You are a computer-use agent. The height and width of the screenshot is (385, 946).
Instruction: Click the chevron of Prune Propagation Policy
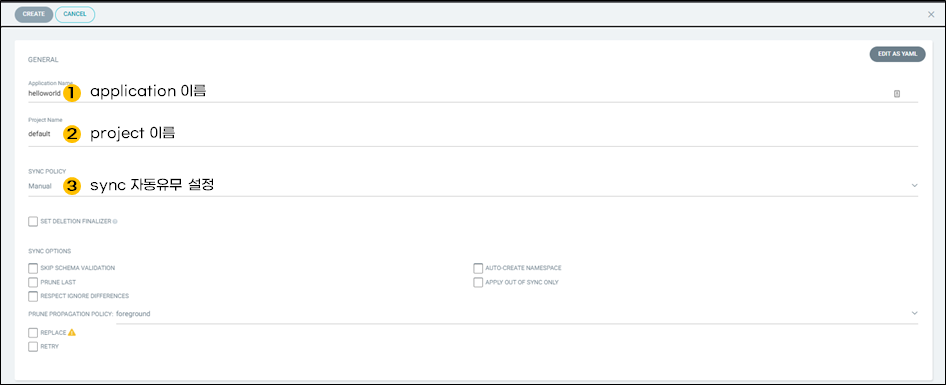[914, 313]
